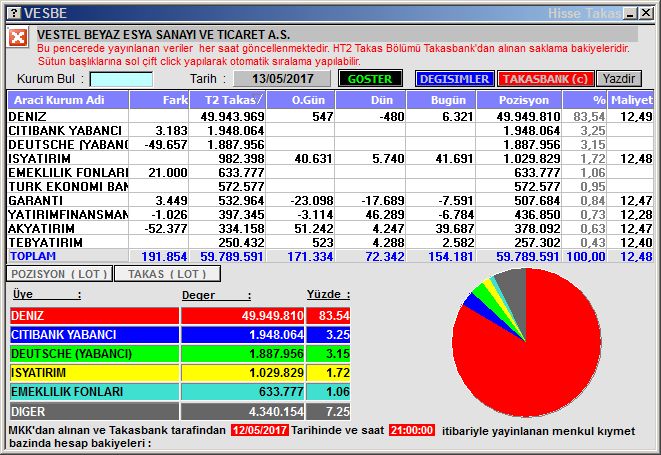Click the date stamp 12/05/2017 at bottom
661x455 pixels.
260,430
